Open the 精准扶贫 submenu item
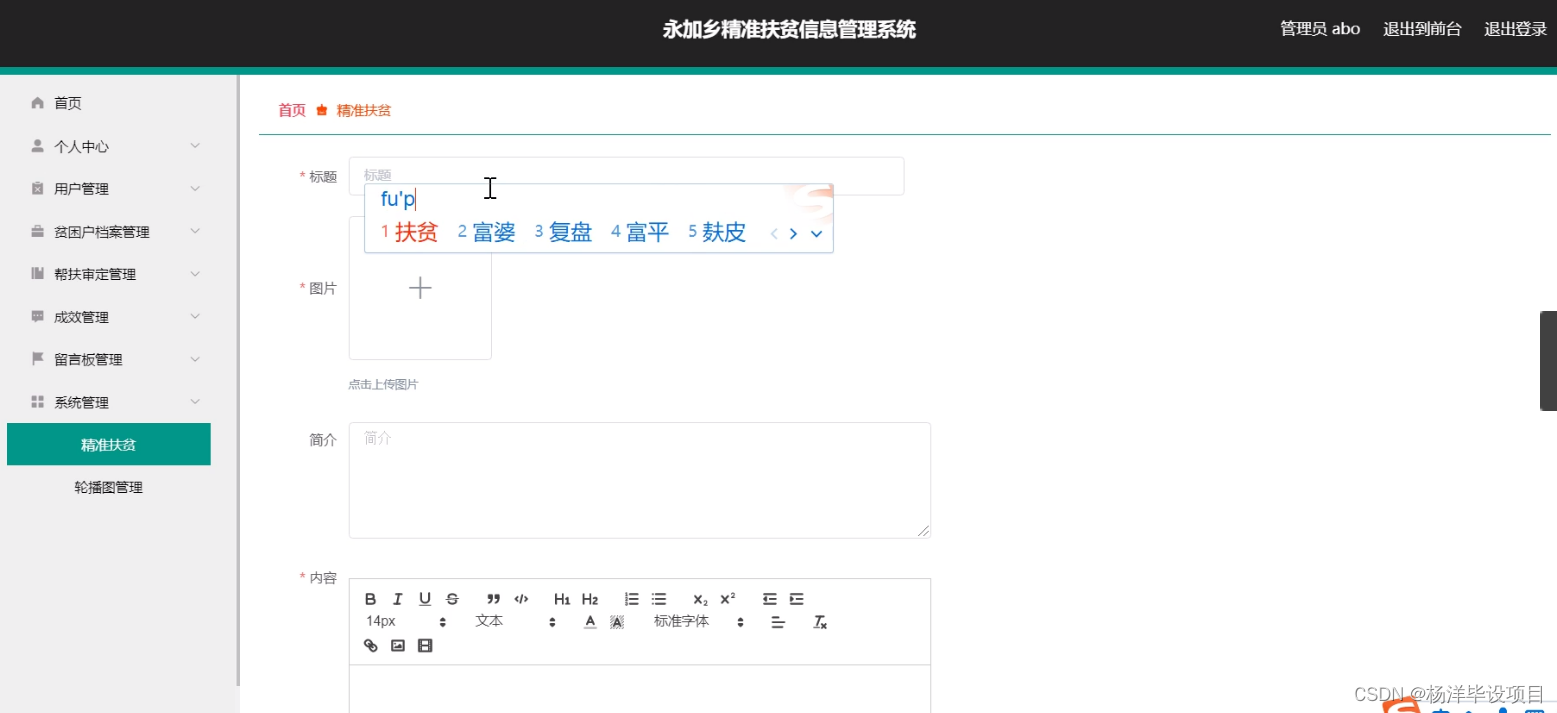 pyautogui.click(x=109, y=445)
